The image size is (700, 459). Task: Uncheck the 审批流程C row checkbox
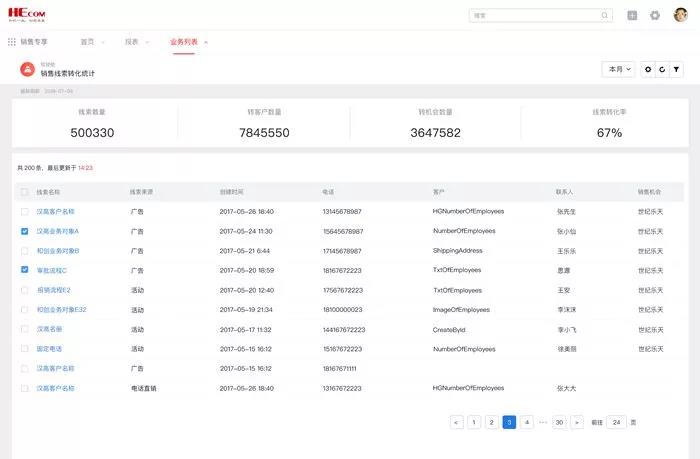point(25,270)
